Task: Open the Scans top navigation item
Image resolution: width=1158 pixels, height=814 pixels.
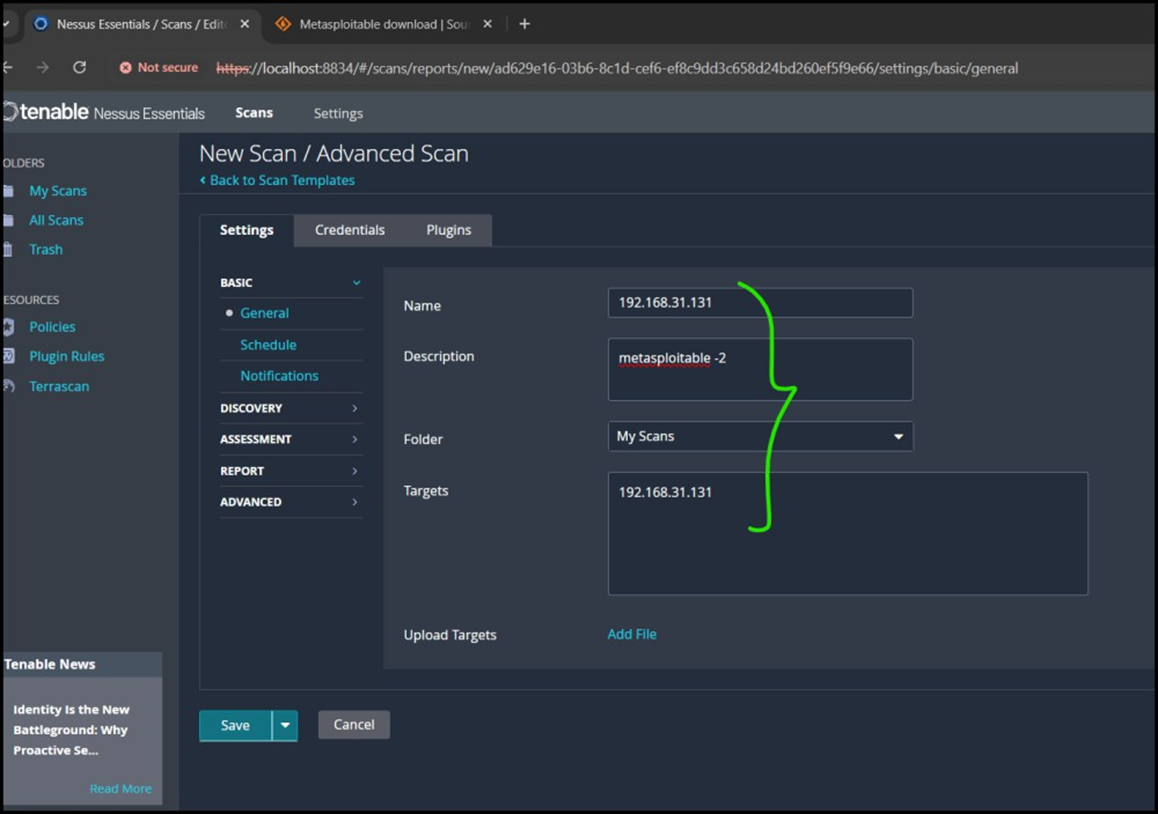Action: [x=254, y=112]
